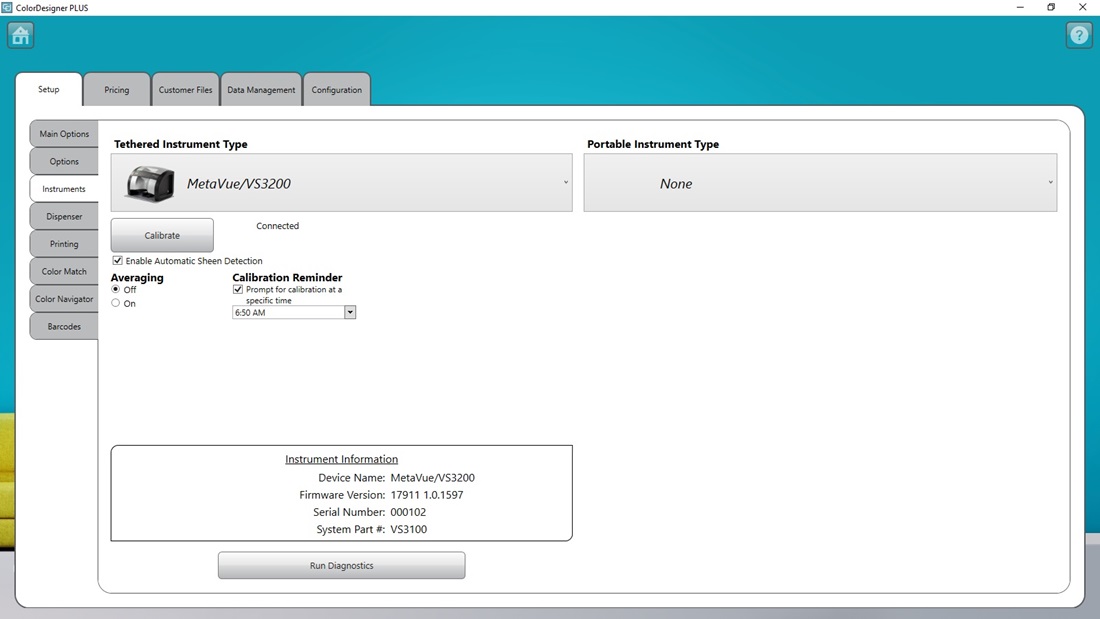The width and height of the screenshot is (1100, 619).
Task: Expand the Portable Instrument Type dropdown
Action: pyautogui.click(x=820, y=182)
